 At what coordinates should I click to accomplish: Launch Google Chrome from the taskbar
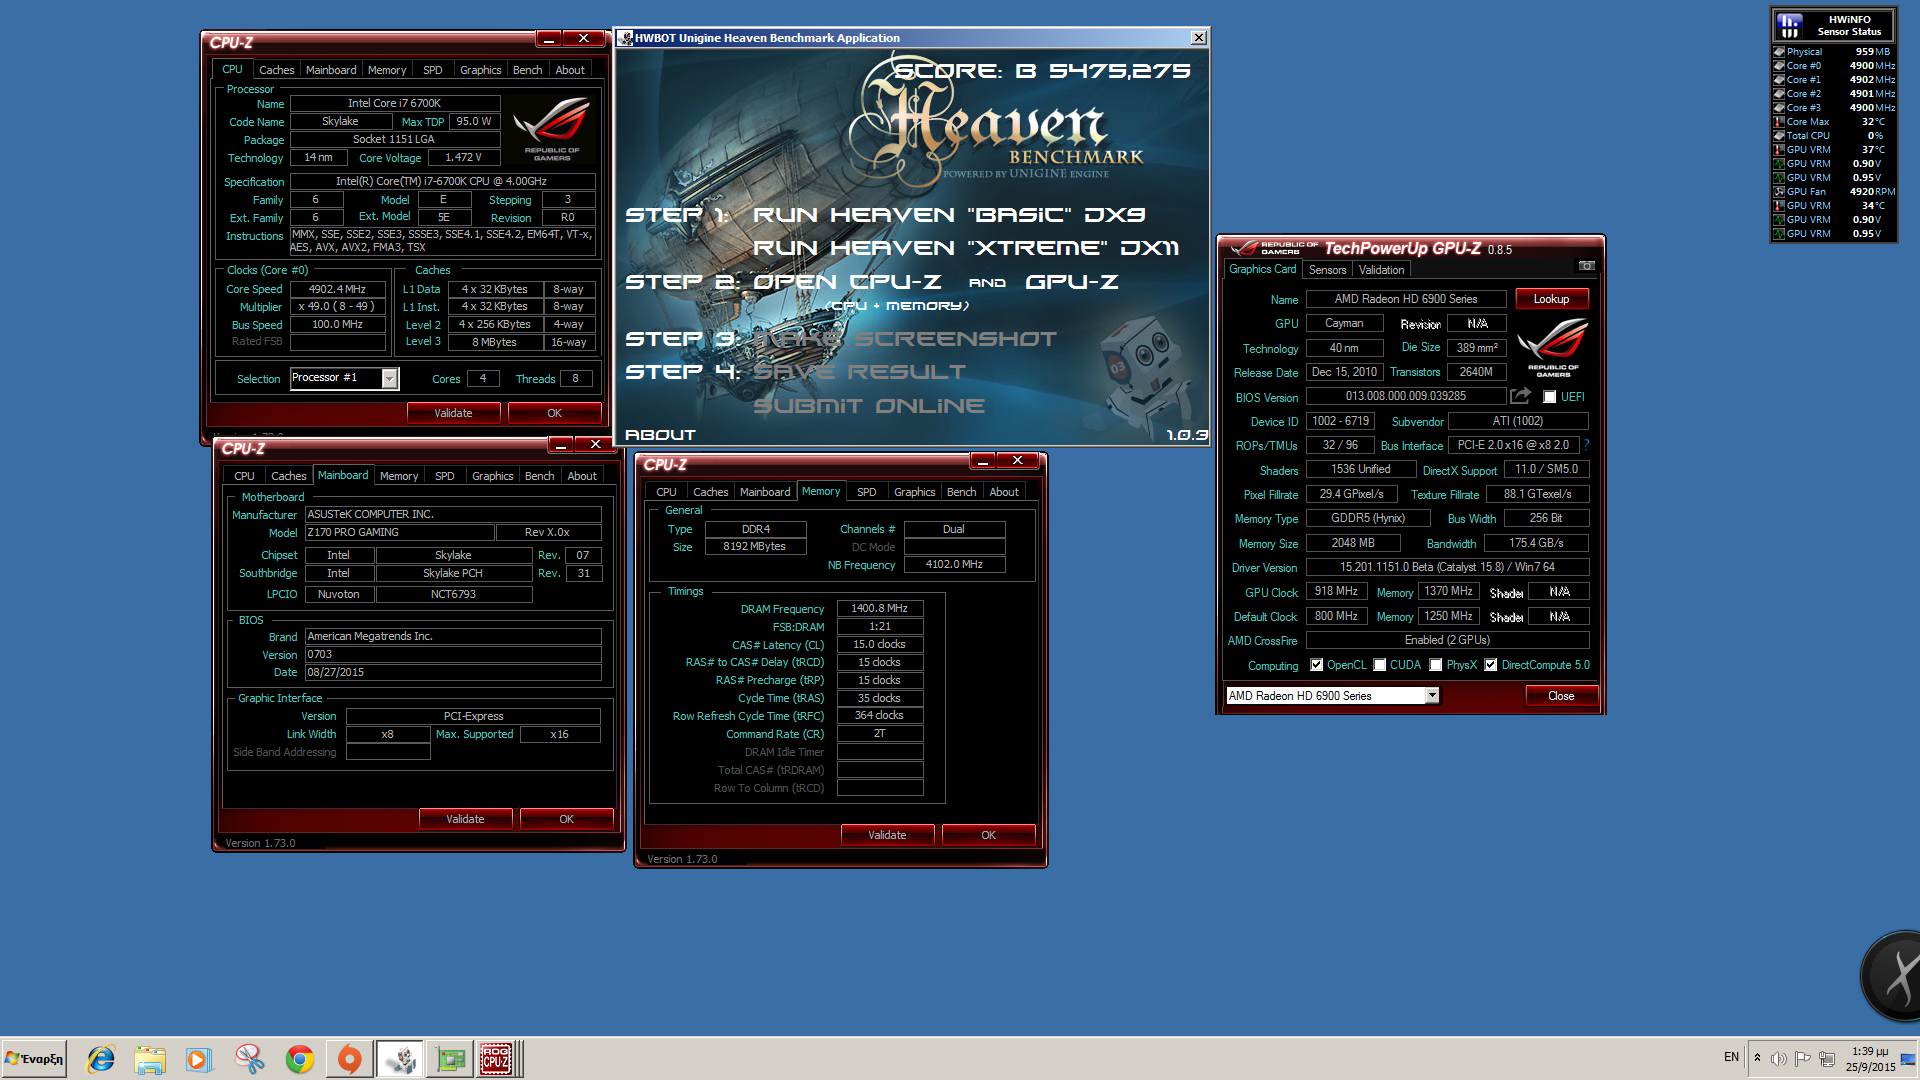[299, 1059]
